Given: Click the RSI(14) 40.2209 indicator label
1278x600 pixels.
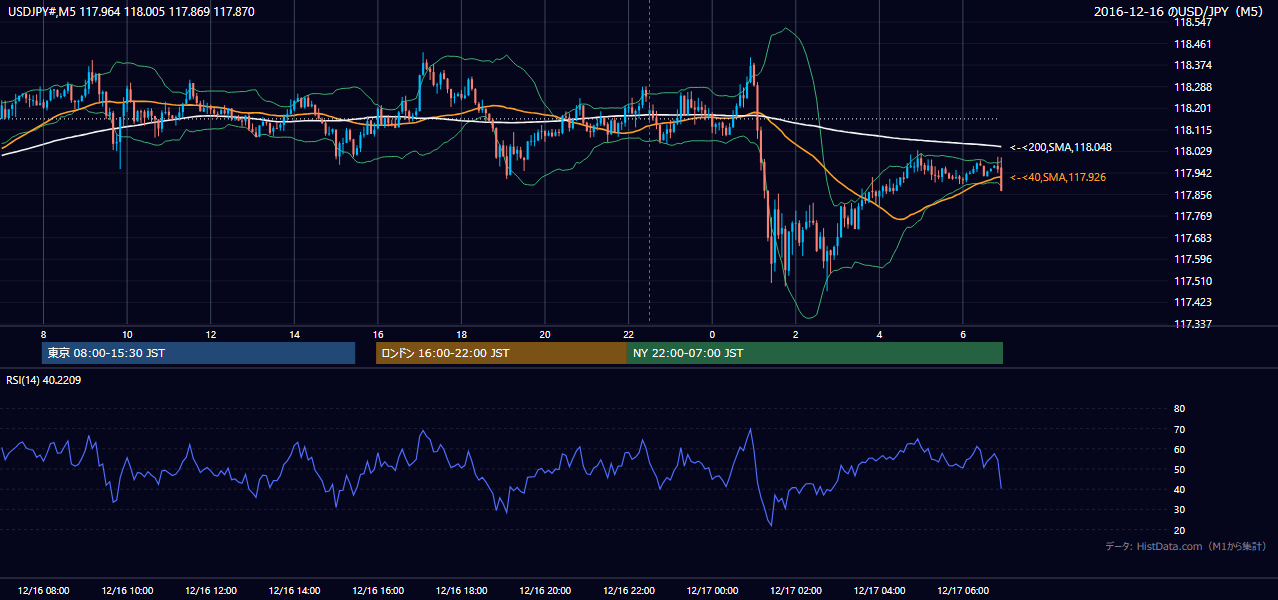Looking at the screenshot, I should tap(46, 380).
